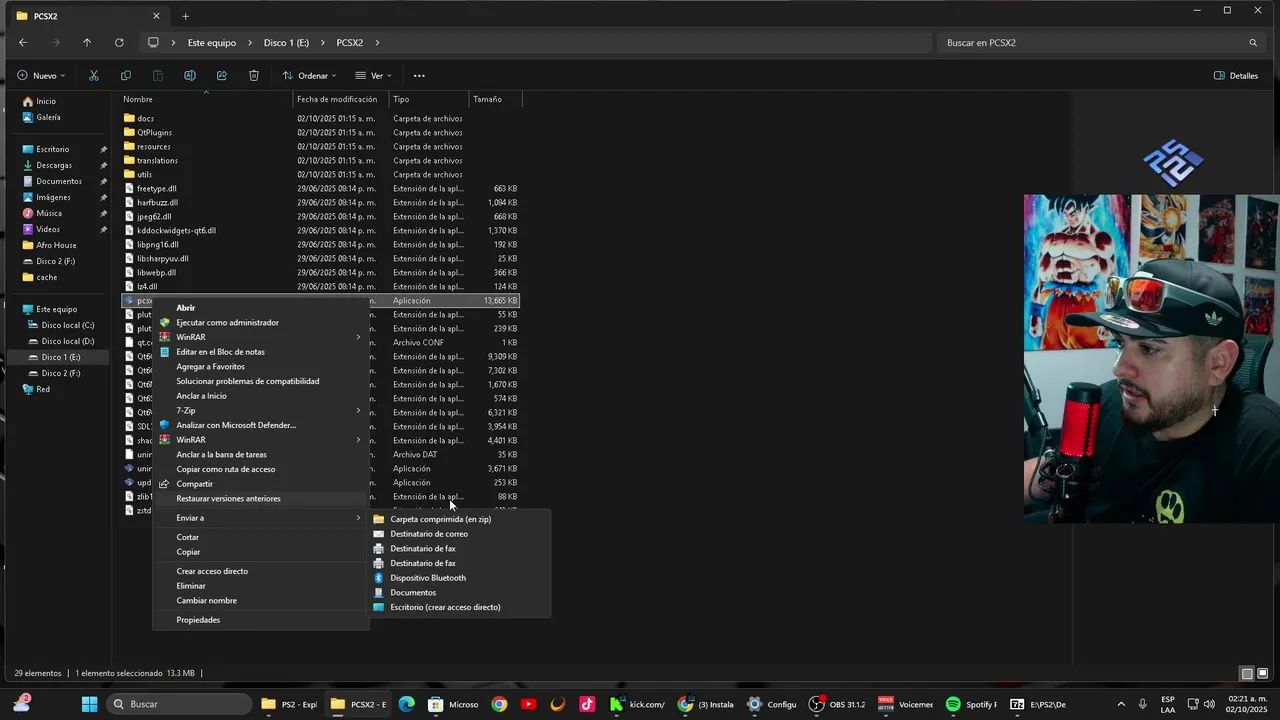This screenshot has width=1280, height=720.
Task: Open the three-dots more options menu
Action: pyautogui.click(x=419, y=75)
